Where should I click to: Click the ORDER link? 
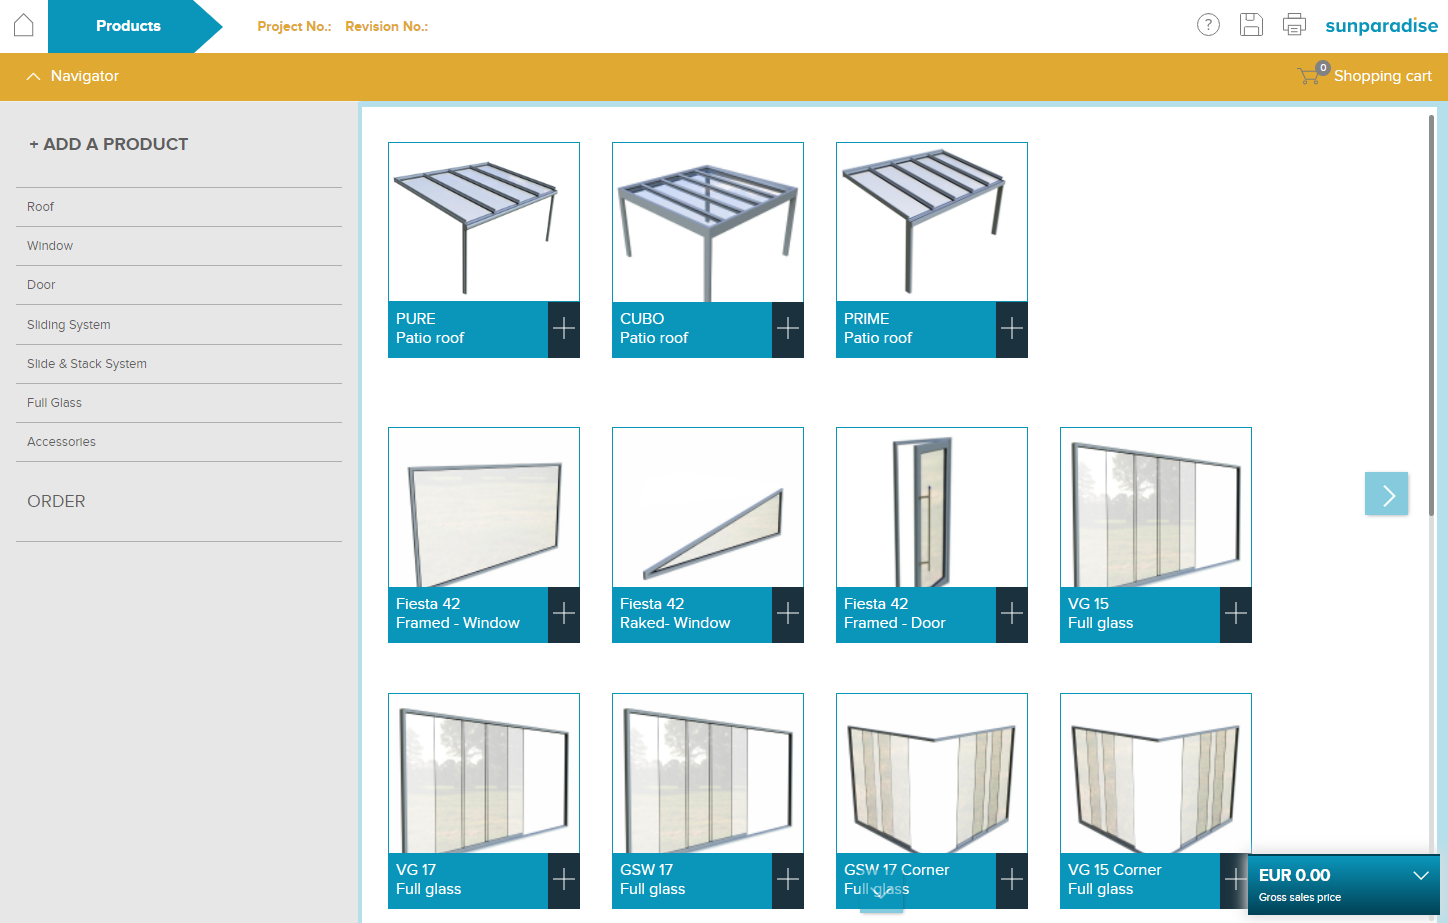point(56,502)
